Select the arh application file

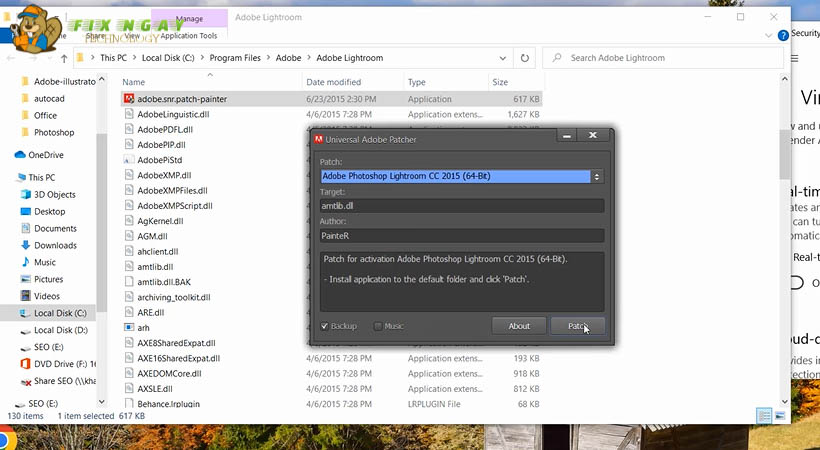[143, 327]
